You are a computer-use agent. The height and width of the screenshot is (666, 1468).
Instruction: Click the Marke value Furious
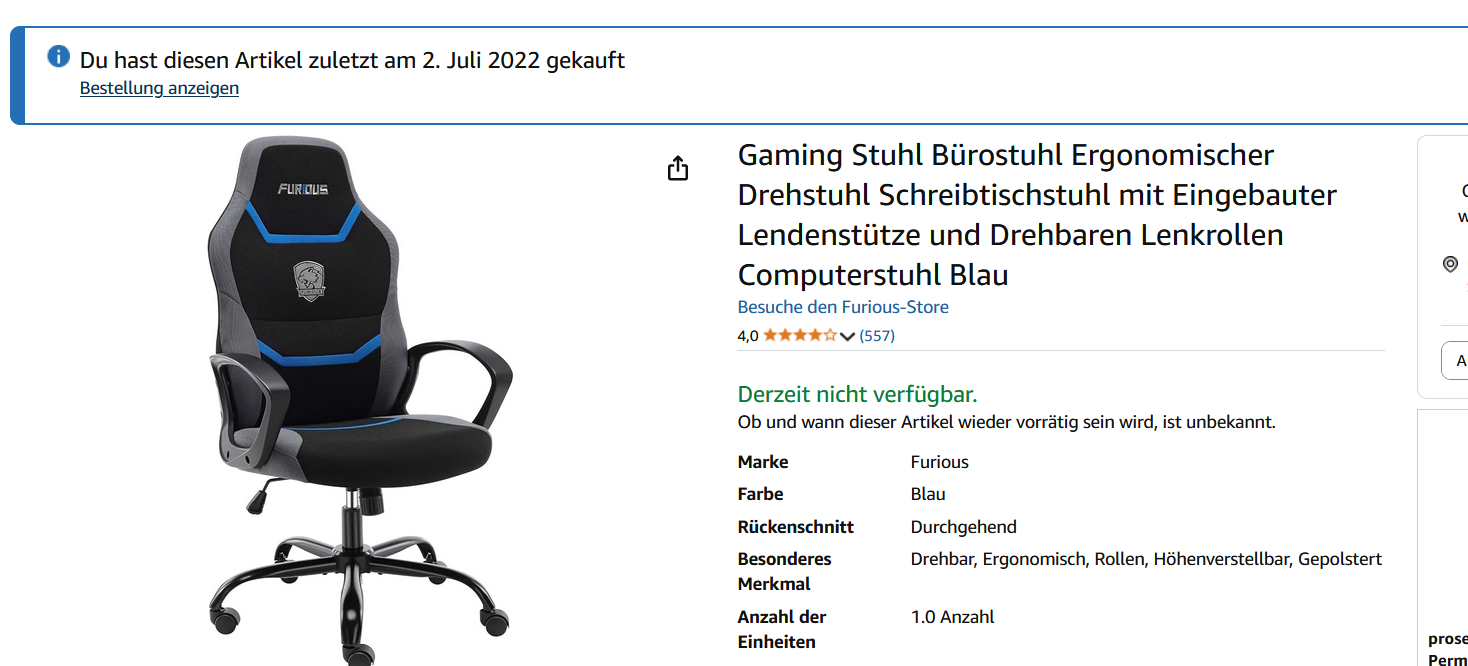[x=939, y=462]
